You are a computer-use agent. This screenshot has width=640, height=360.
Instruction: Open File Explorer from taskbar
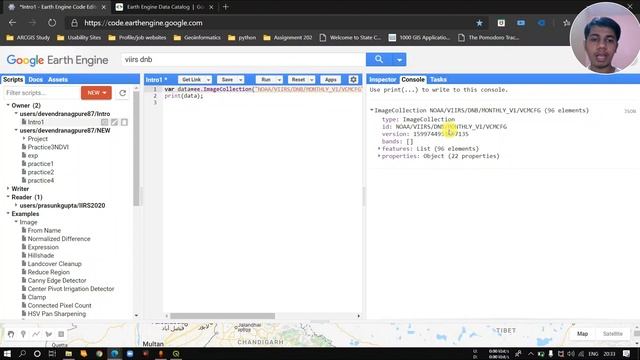tap(69, 353)
